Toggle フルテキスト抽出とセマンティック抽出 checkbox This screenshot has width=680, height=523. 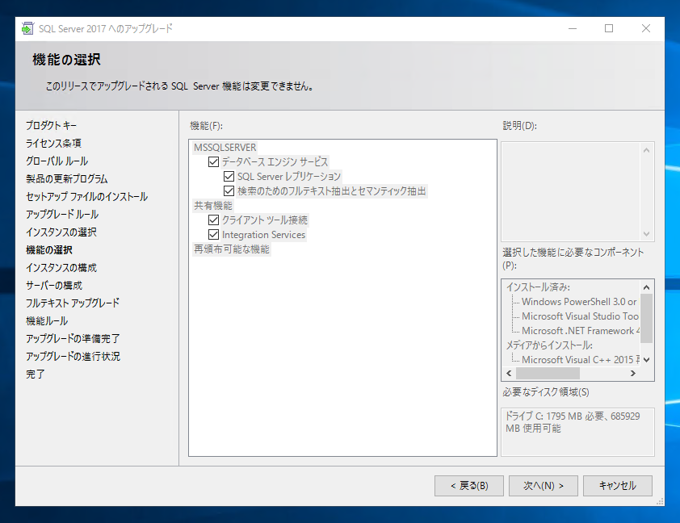click(229, 191)
